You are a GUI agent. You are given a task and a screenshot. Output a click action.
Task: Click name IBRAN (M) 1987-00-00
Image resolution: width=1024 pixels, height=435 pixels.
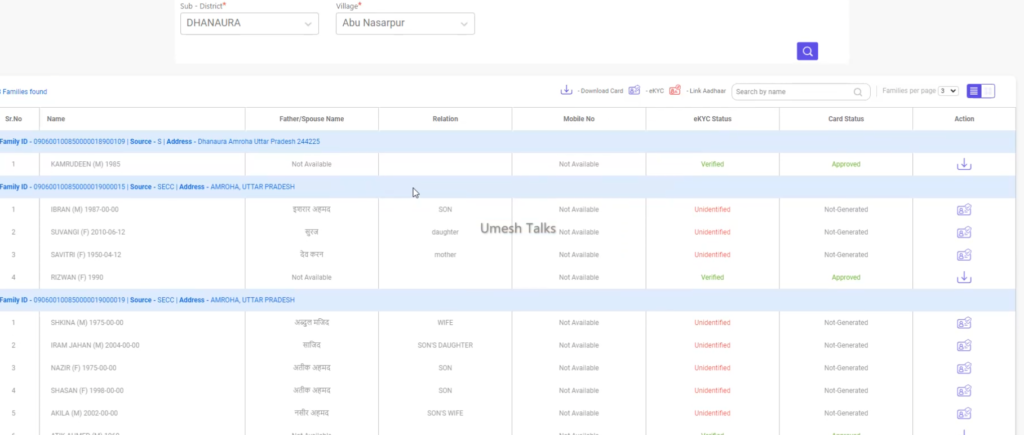click(84, 210)
